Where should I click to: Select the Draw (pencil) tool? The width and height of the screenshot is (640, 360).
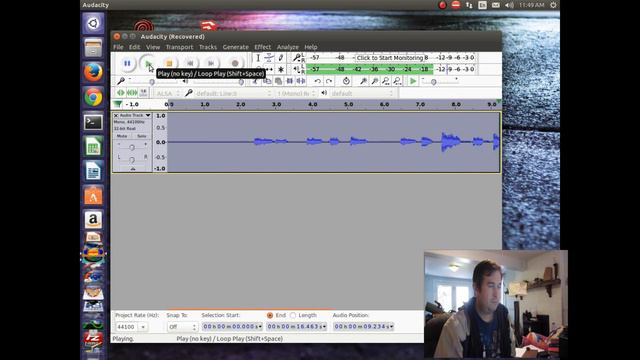click(281, 58)
